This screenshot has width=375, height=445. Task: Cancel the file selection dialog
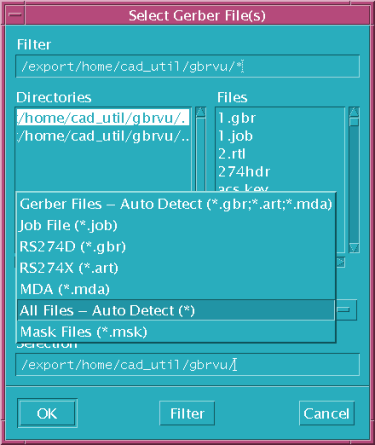(327, 413)
